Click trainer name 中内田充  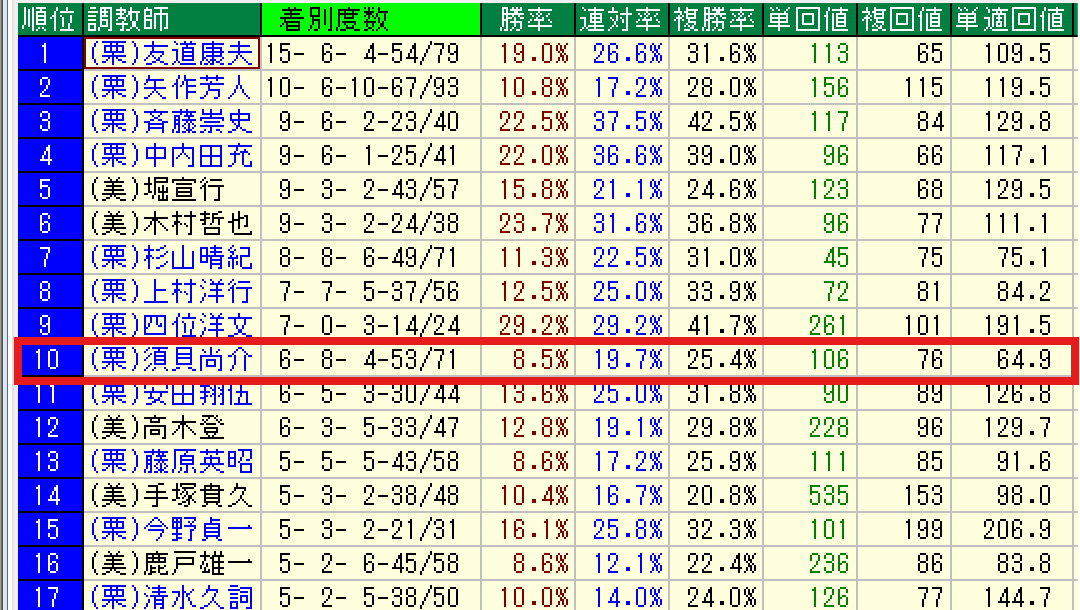[x=171, y=156]
